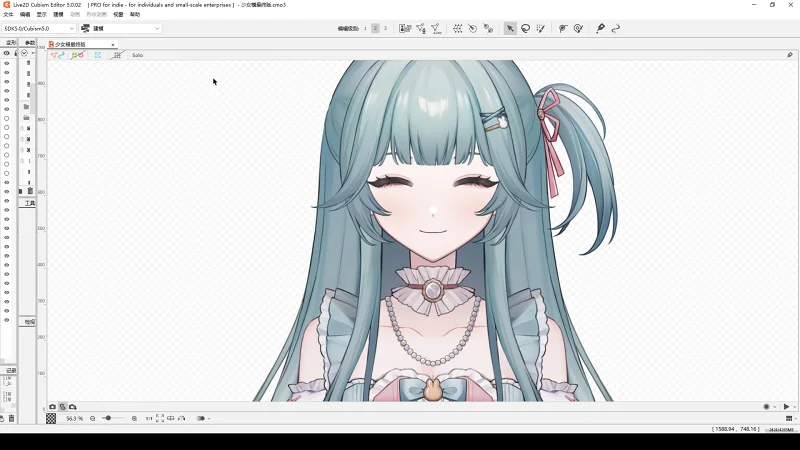Click the 1:1 zoom reset button
This screenshot has width=800, height=450.
tap(149, 418)
